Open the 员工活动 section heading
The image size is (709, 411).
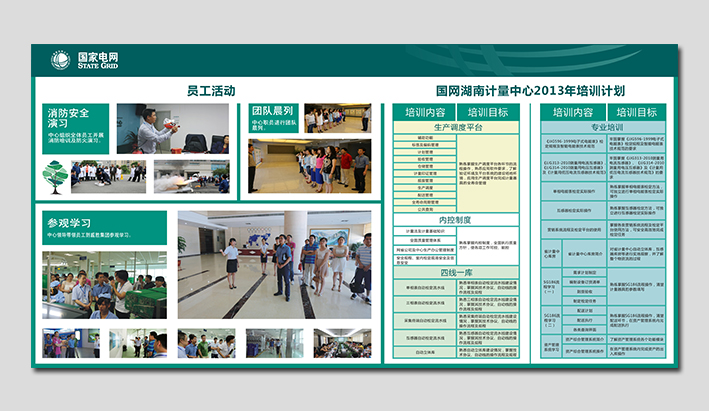(211, 91)
